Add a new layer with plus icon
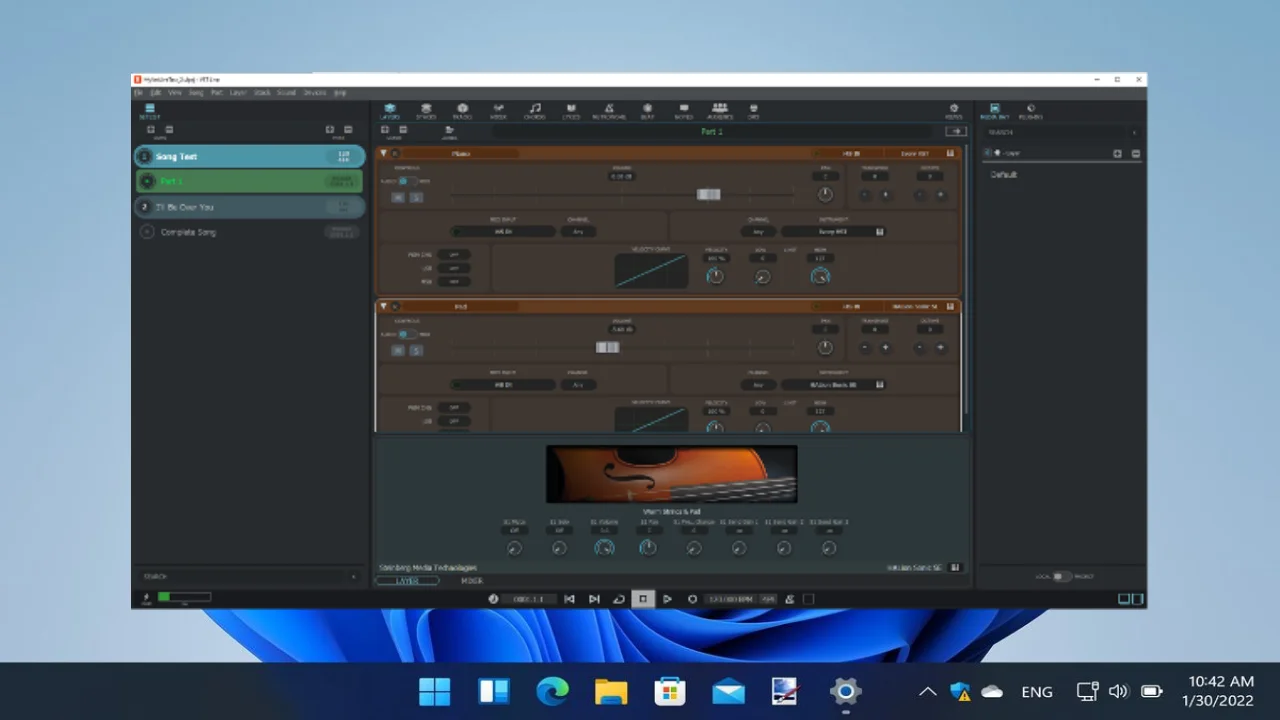 tap(385, 129)
